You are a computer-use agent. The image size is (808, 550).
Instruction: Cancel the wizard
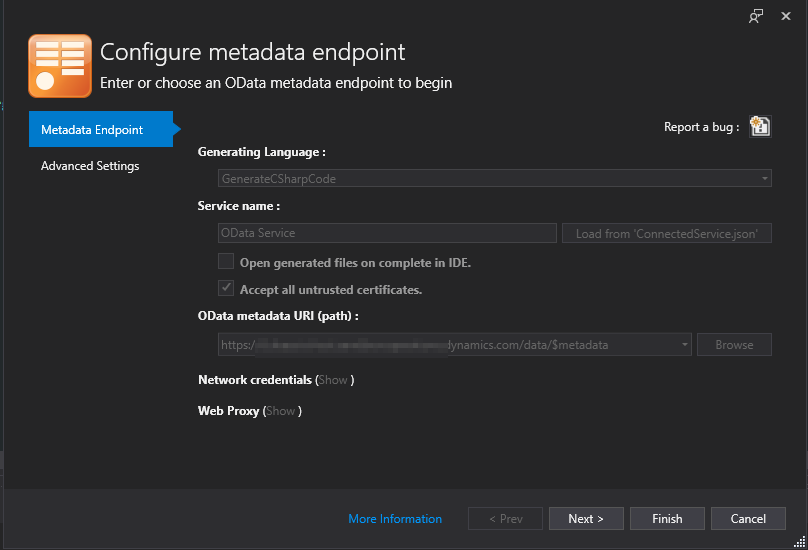point(748,519)
